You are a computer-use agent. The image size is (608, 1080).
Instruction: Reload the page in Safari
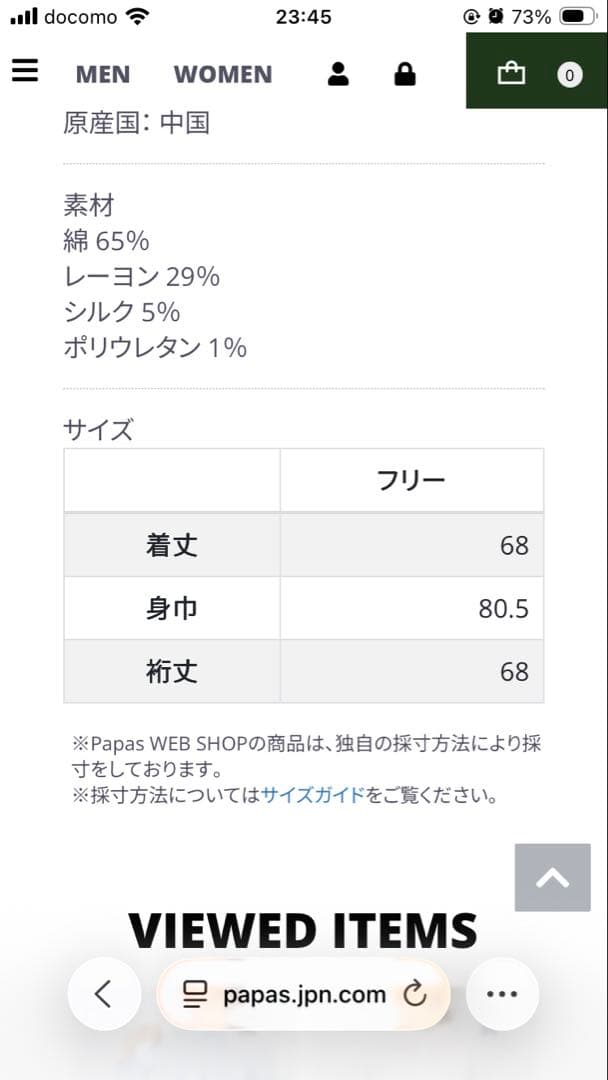click(416, 994)
